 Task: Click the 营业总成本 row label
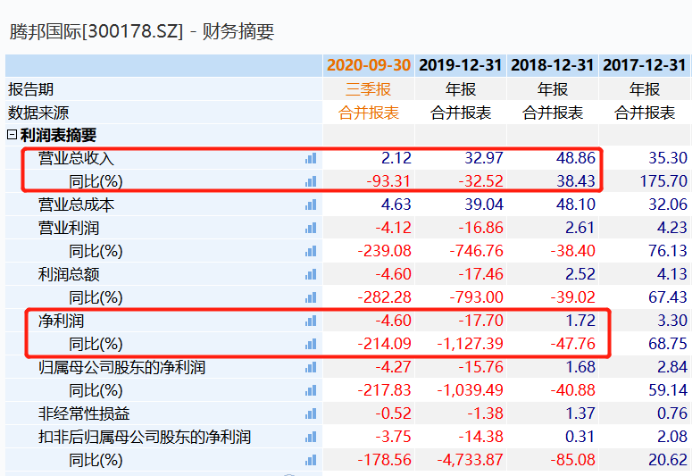tap(76, 205)
